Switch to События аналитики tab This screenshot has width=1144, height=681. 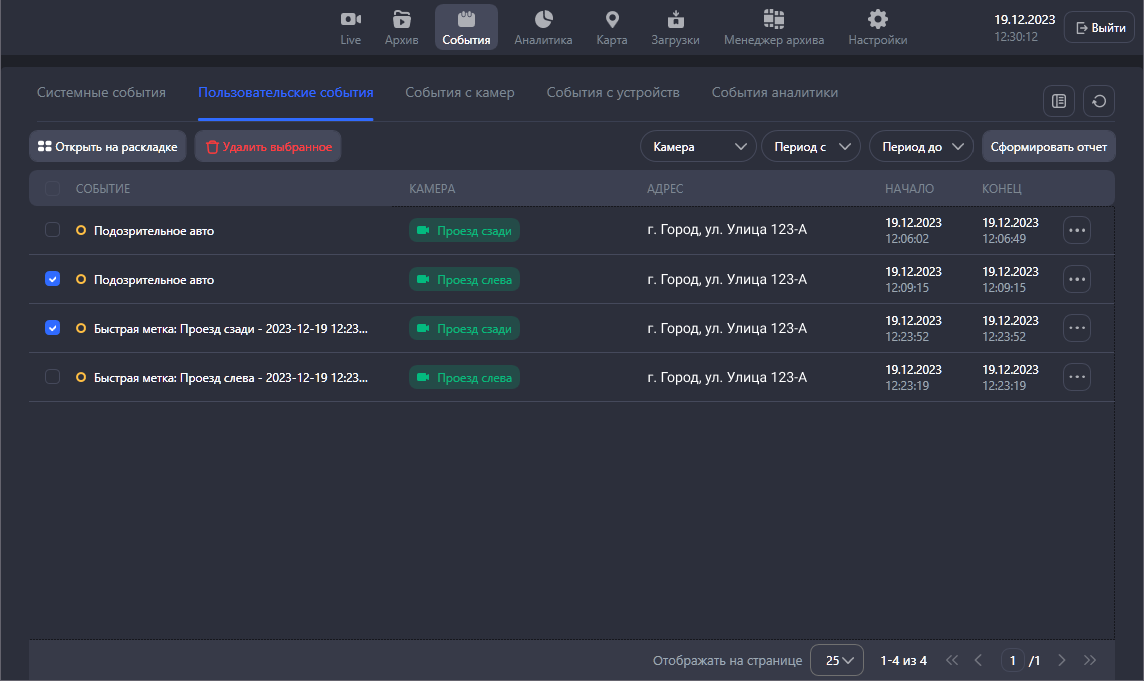click(x=774, y=93)
